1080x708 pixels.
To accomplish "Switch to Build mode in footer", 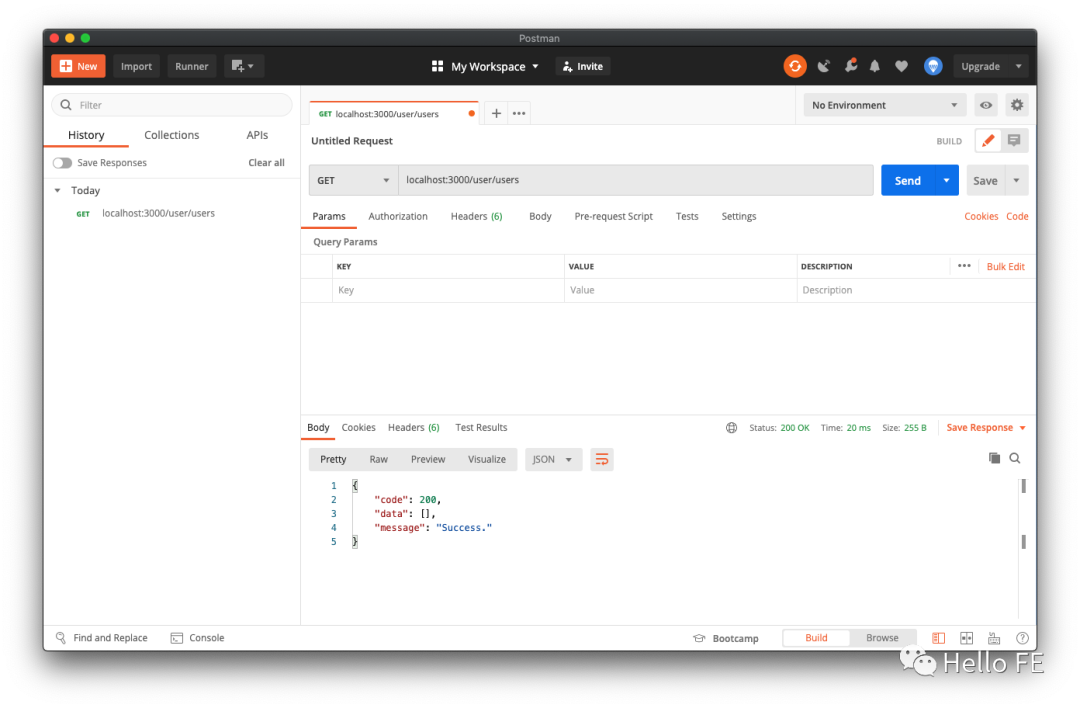I will point(816,638).
